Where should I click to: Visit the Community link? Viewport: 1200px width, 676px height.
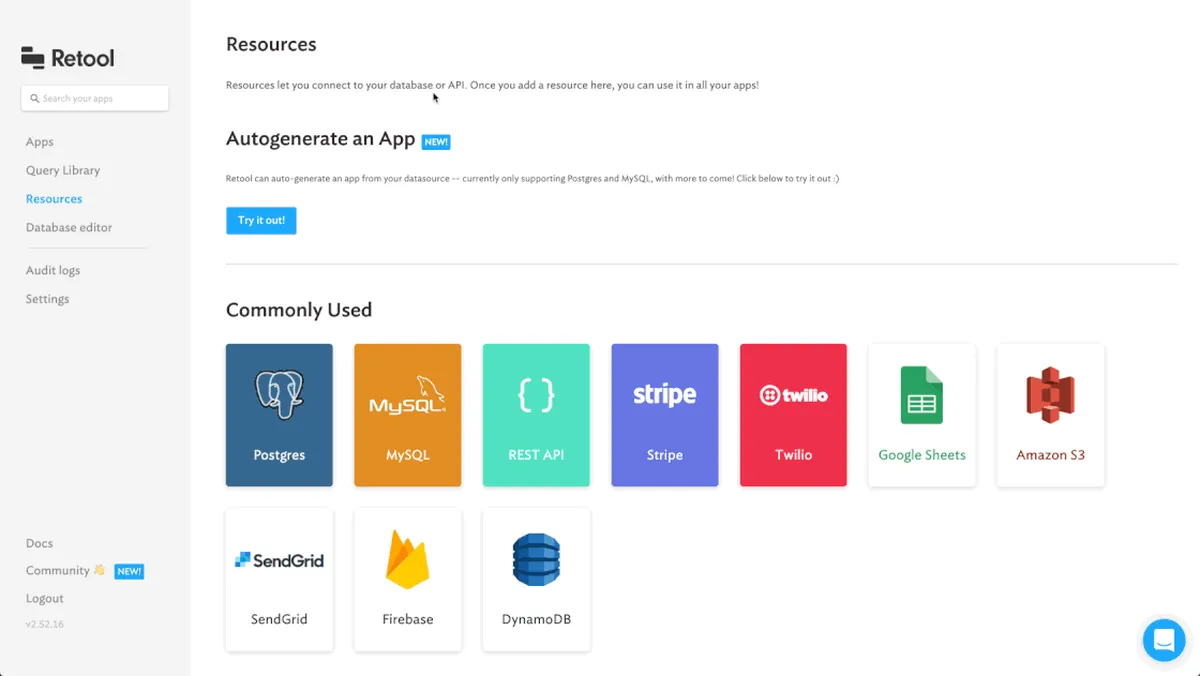(58, 571)
